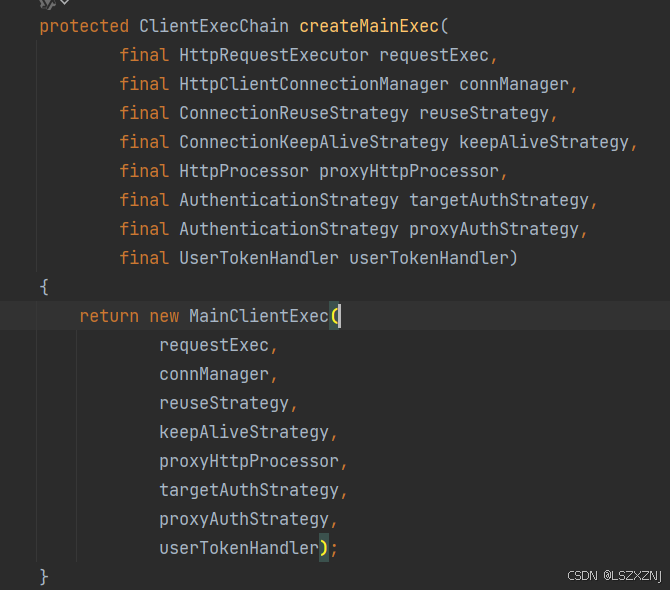Click proxyAuthStrategy argument in constructor call
Image resolution: width=670 pixels, height=590 pixels.
244,520
